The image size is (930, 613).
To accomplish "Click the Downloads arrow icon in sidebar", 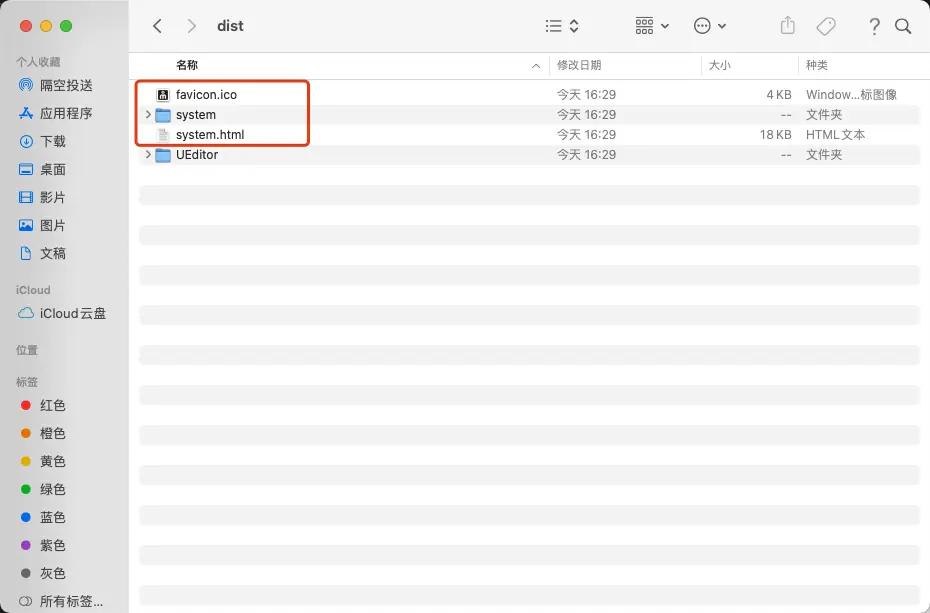I will [x=26, y=142].
